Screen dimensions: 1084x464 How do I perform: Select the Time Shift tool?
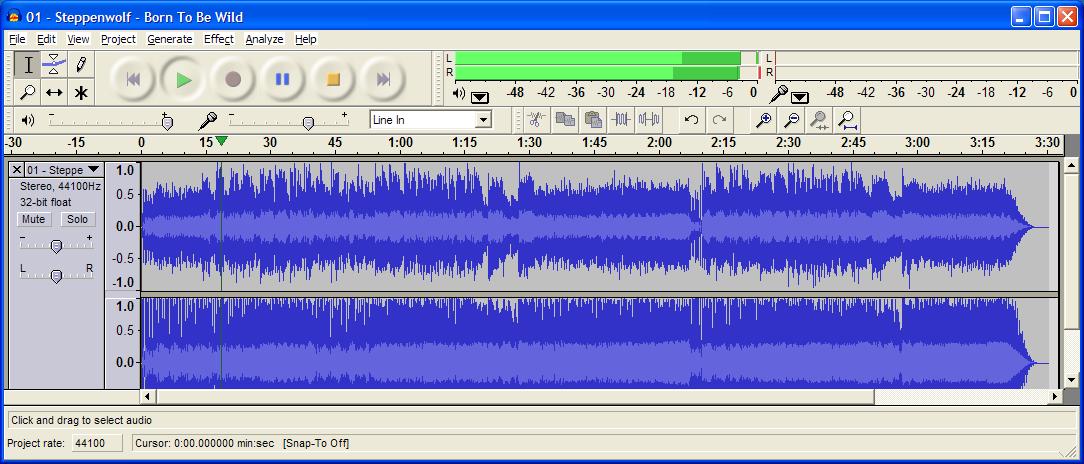pos(54,92)
